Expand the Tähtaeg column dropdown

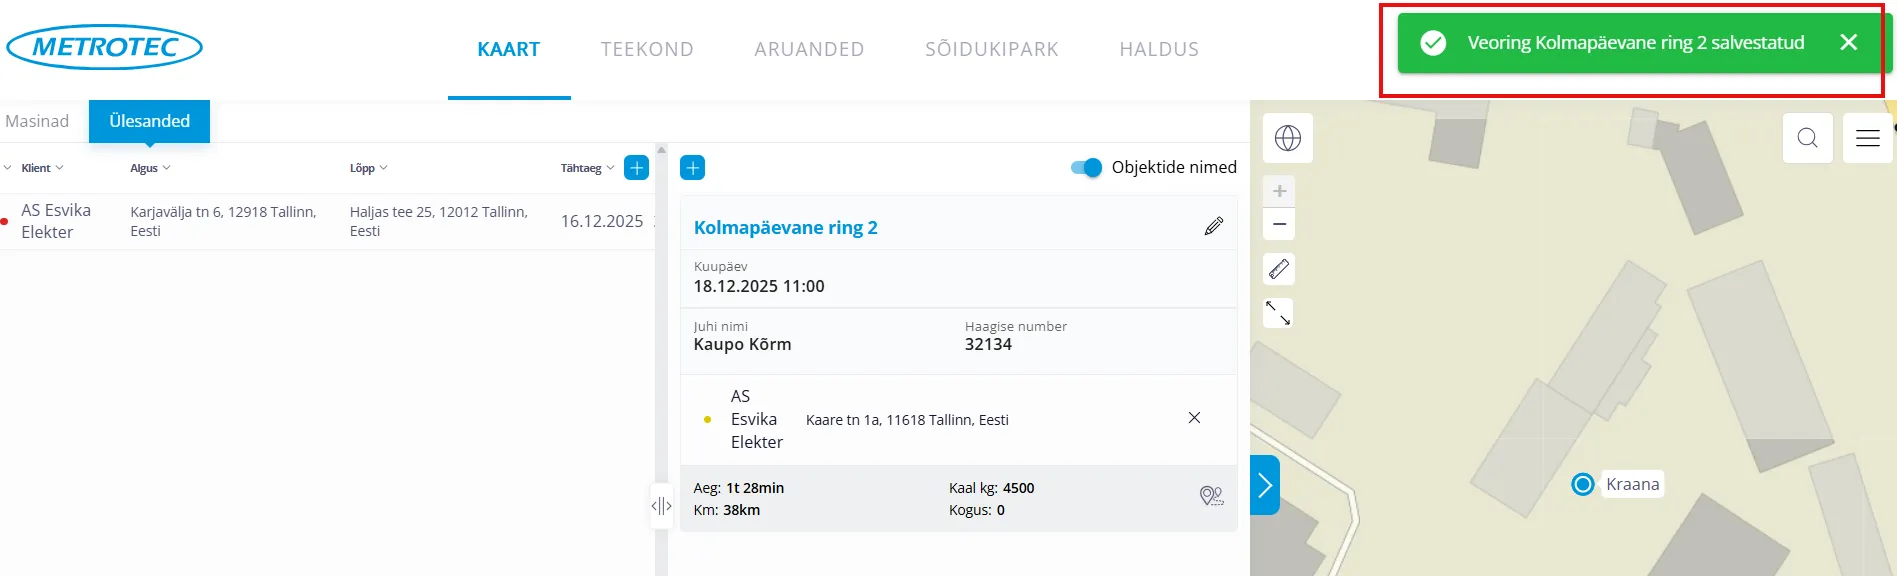tap(587, 168)
